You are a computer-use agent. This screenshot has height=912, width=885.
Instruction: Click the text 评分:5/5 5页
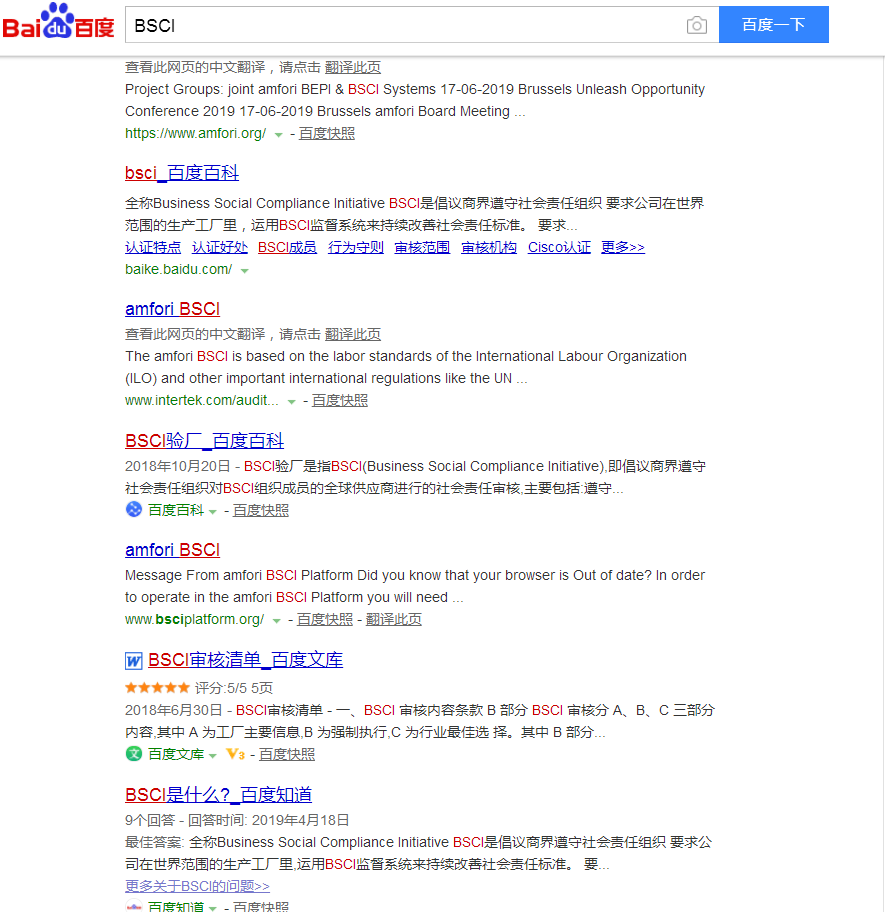234,688
